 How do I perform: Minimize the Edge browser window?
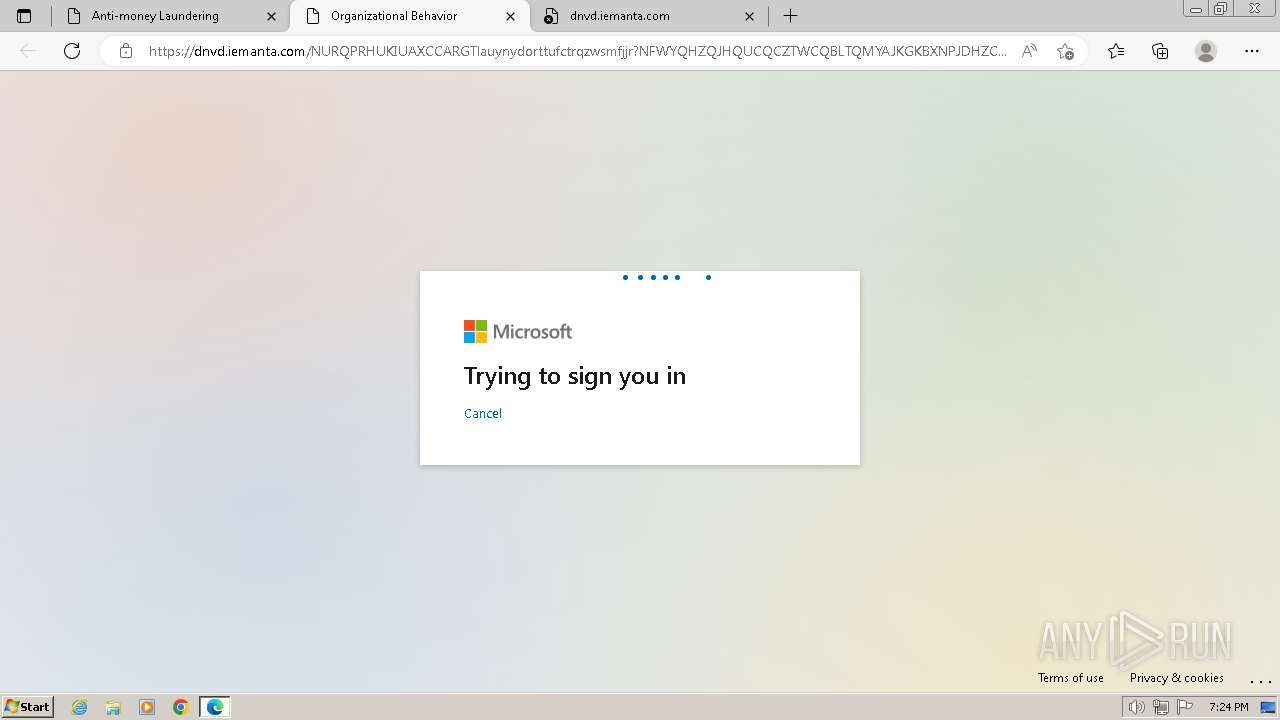[x=1196, y=9]
